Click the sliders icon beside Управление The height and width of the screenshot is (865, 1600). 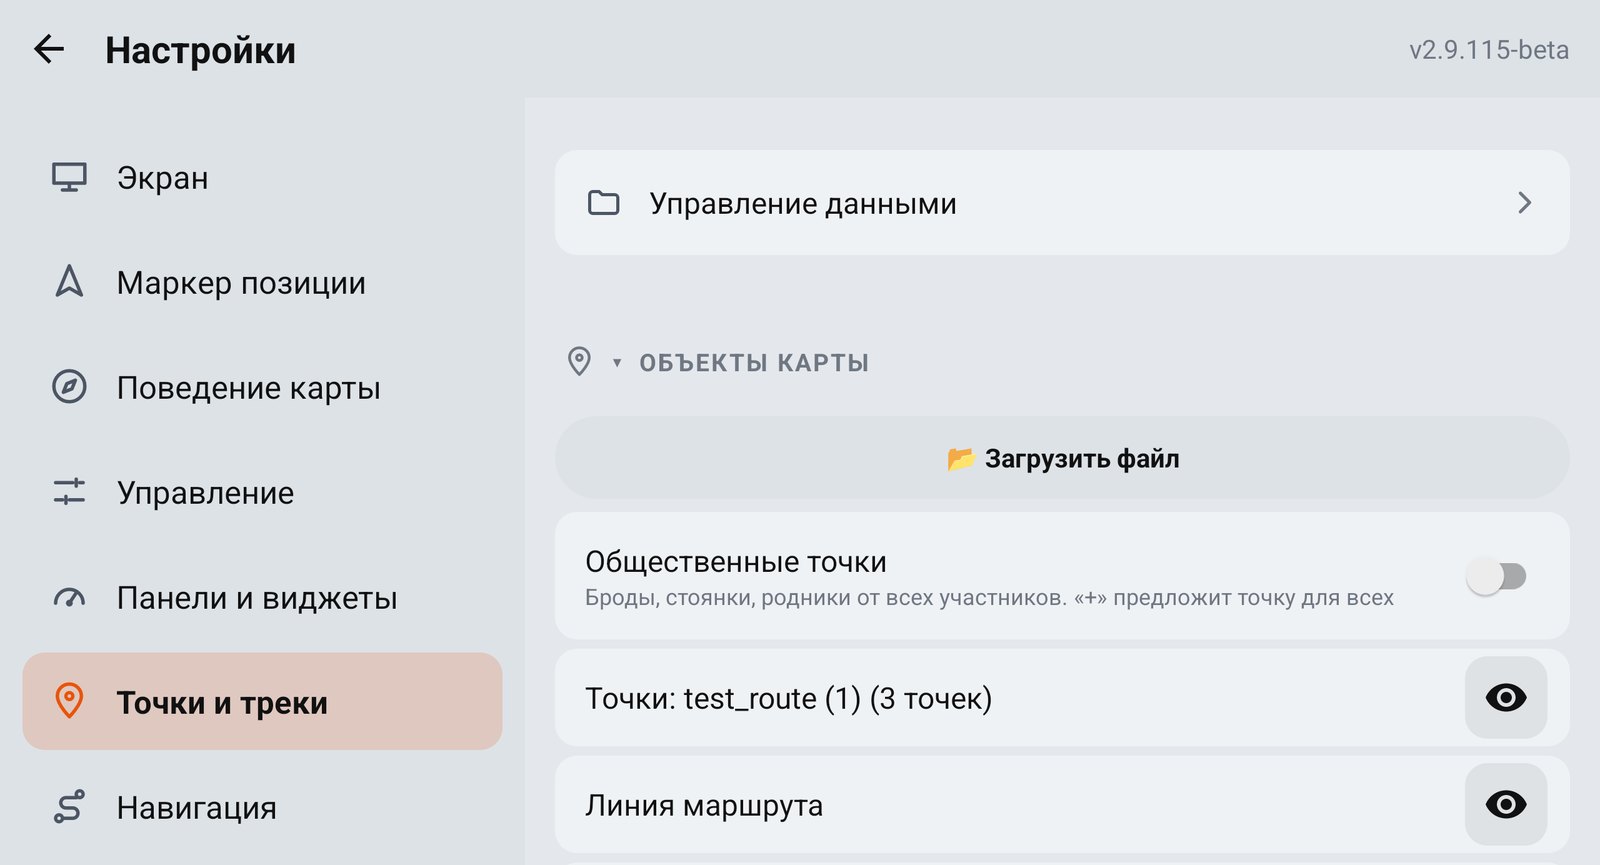tap(69, 492)
